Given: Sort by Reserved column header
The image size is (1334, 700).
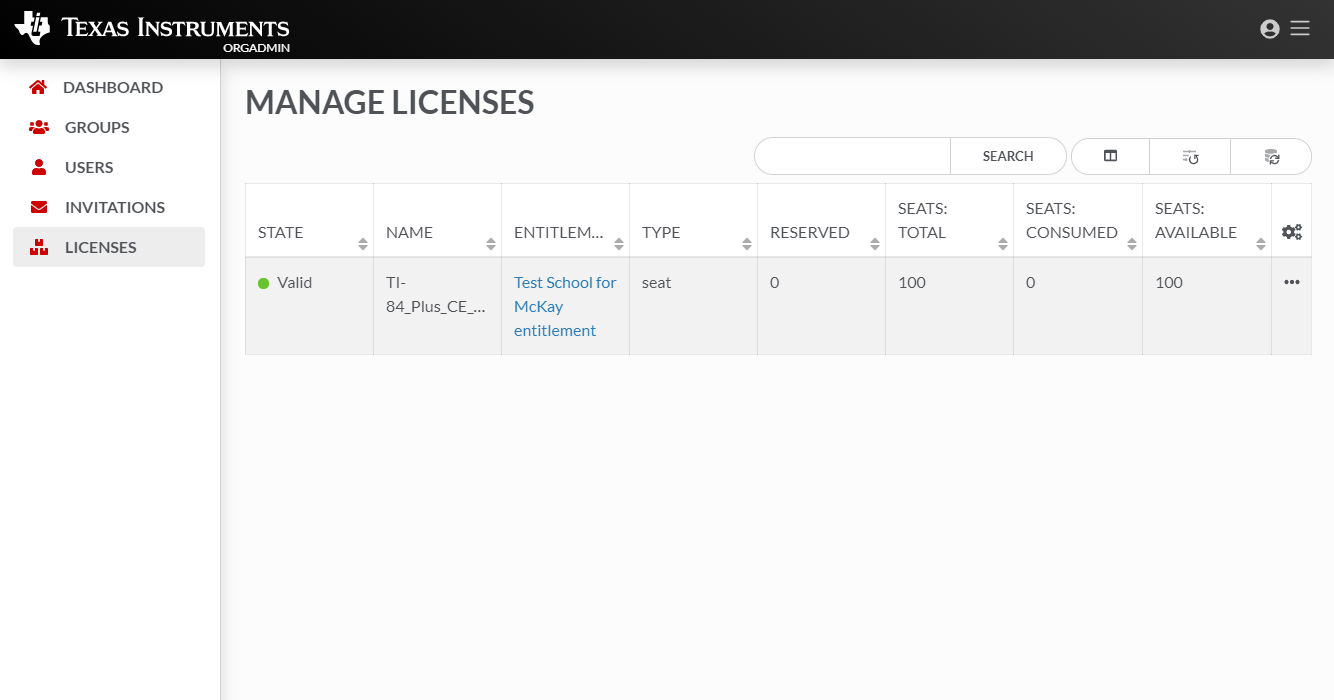Looking at the screenshot, I should click(810, 232).
